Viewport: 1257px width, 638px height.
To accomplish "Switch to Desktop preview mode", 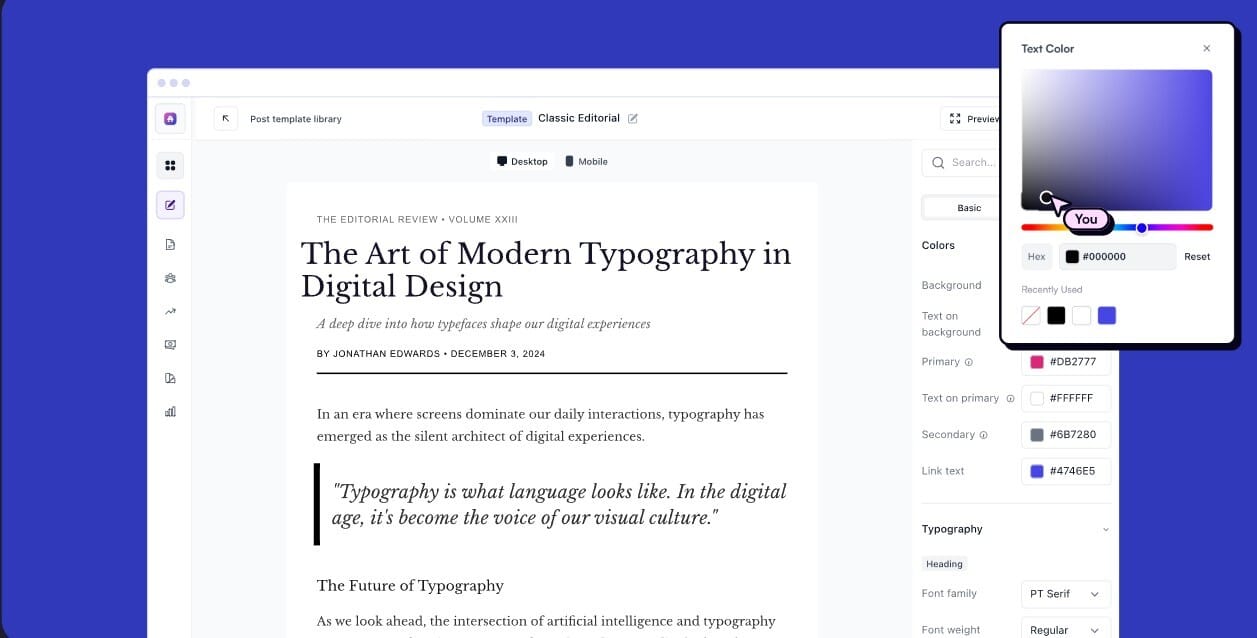I will [523, 161].
